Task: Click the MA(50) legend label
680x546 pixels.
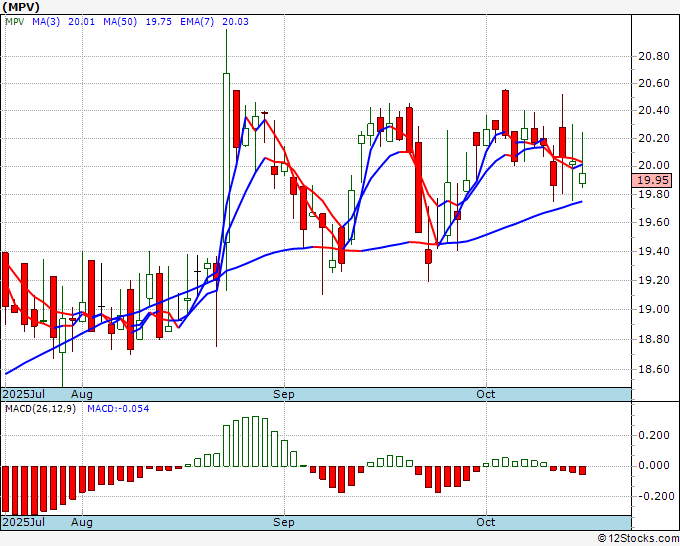Action: [x=120, y=22]
